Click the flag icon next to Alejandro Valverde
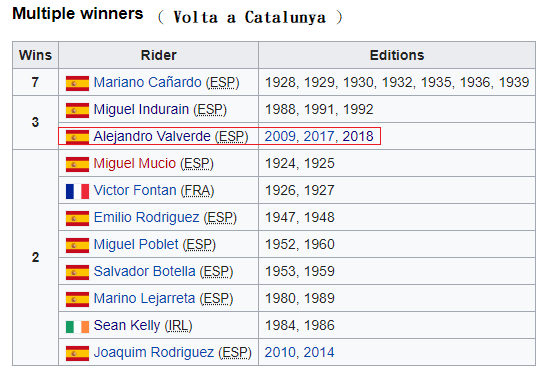547x375 pixels. [77, 137]
